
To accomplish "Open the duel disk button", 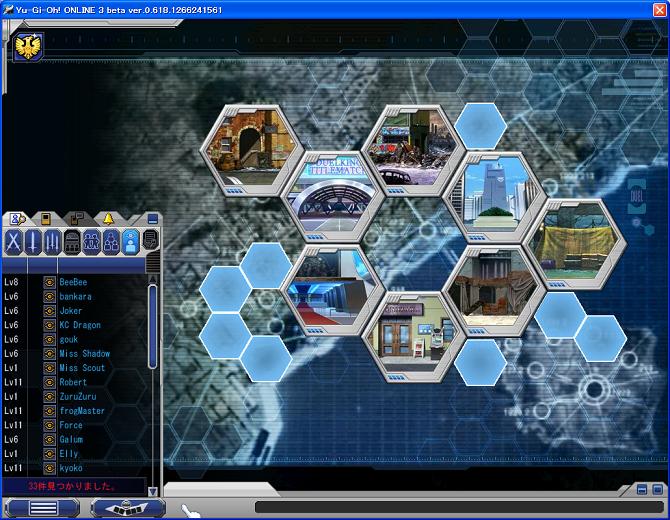I will coord(127,508).
